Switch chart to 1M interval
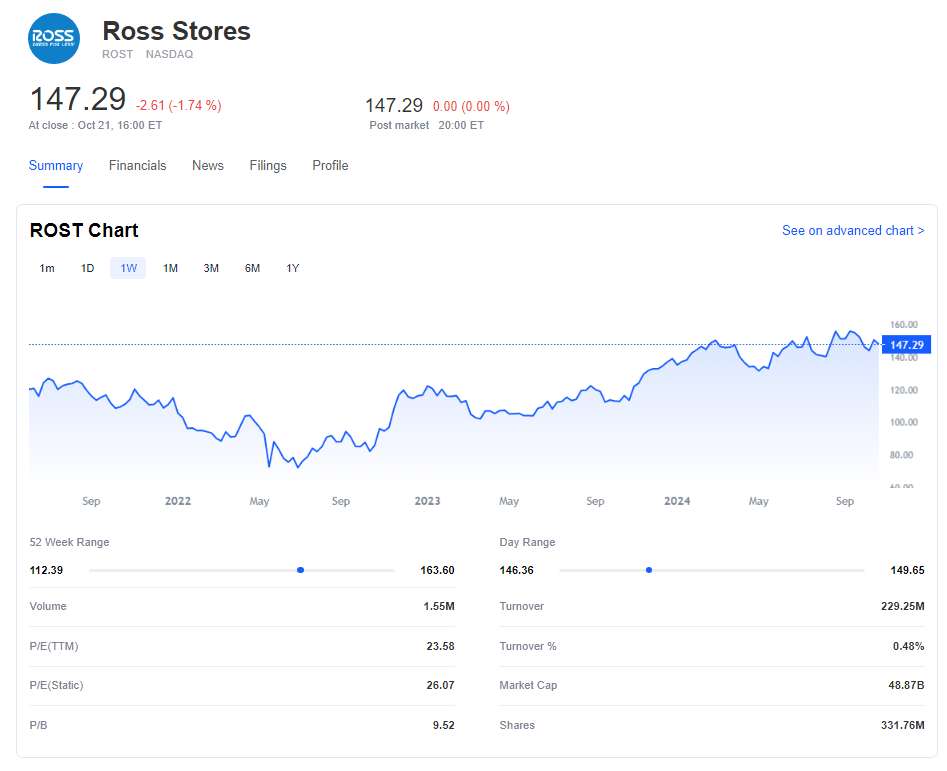Viewport: 947px width, 771px height. 170,268
